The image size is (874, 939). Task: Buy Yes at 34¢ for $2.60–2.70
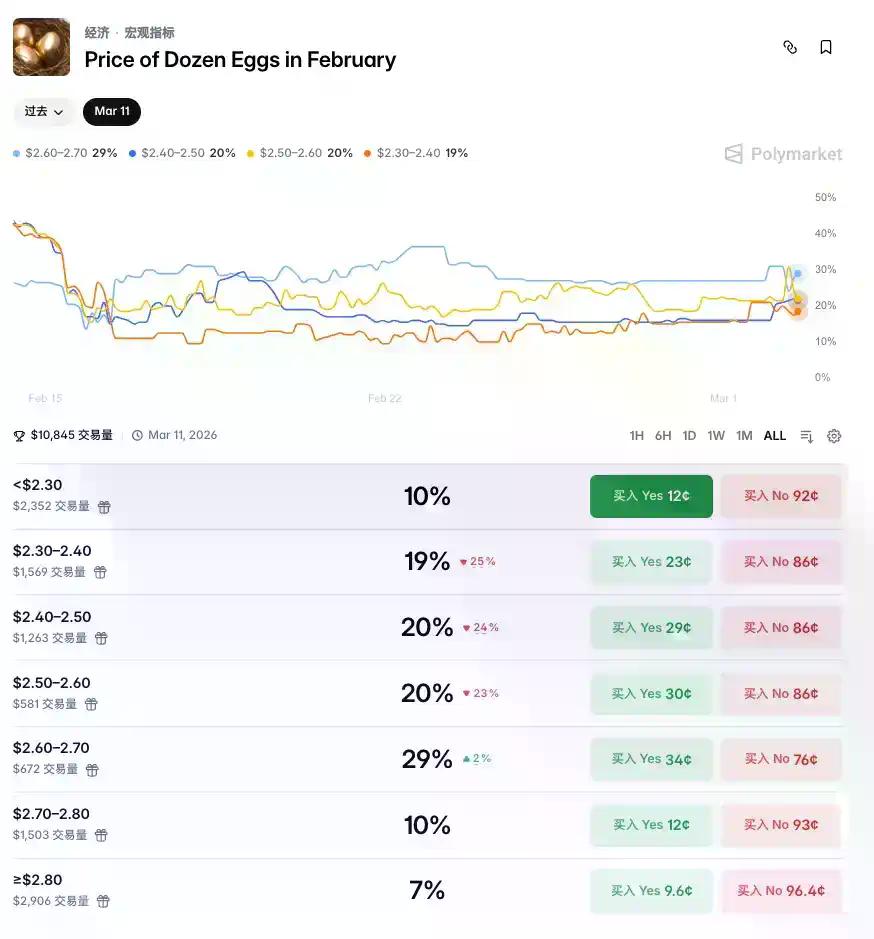(651, 759)
